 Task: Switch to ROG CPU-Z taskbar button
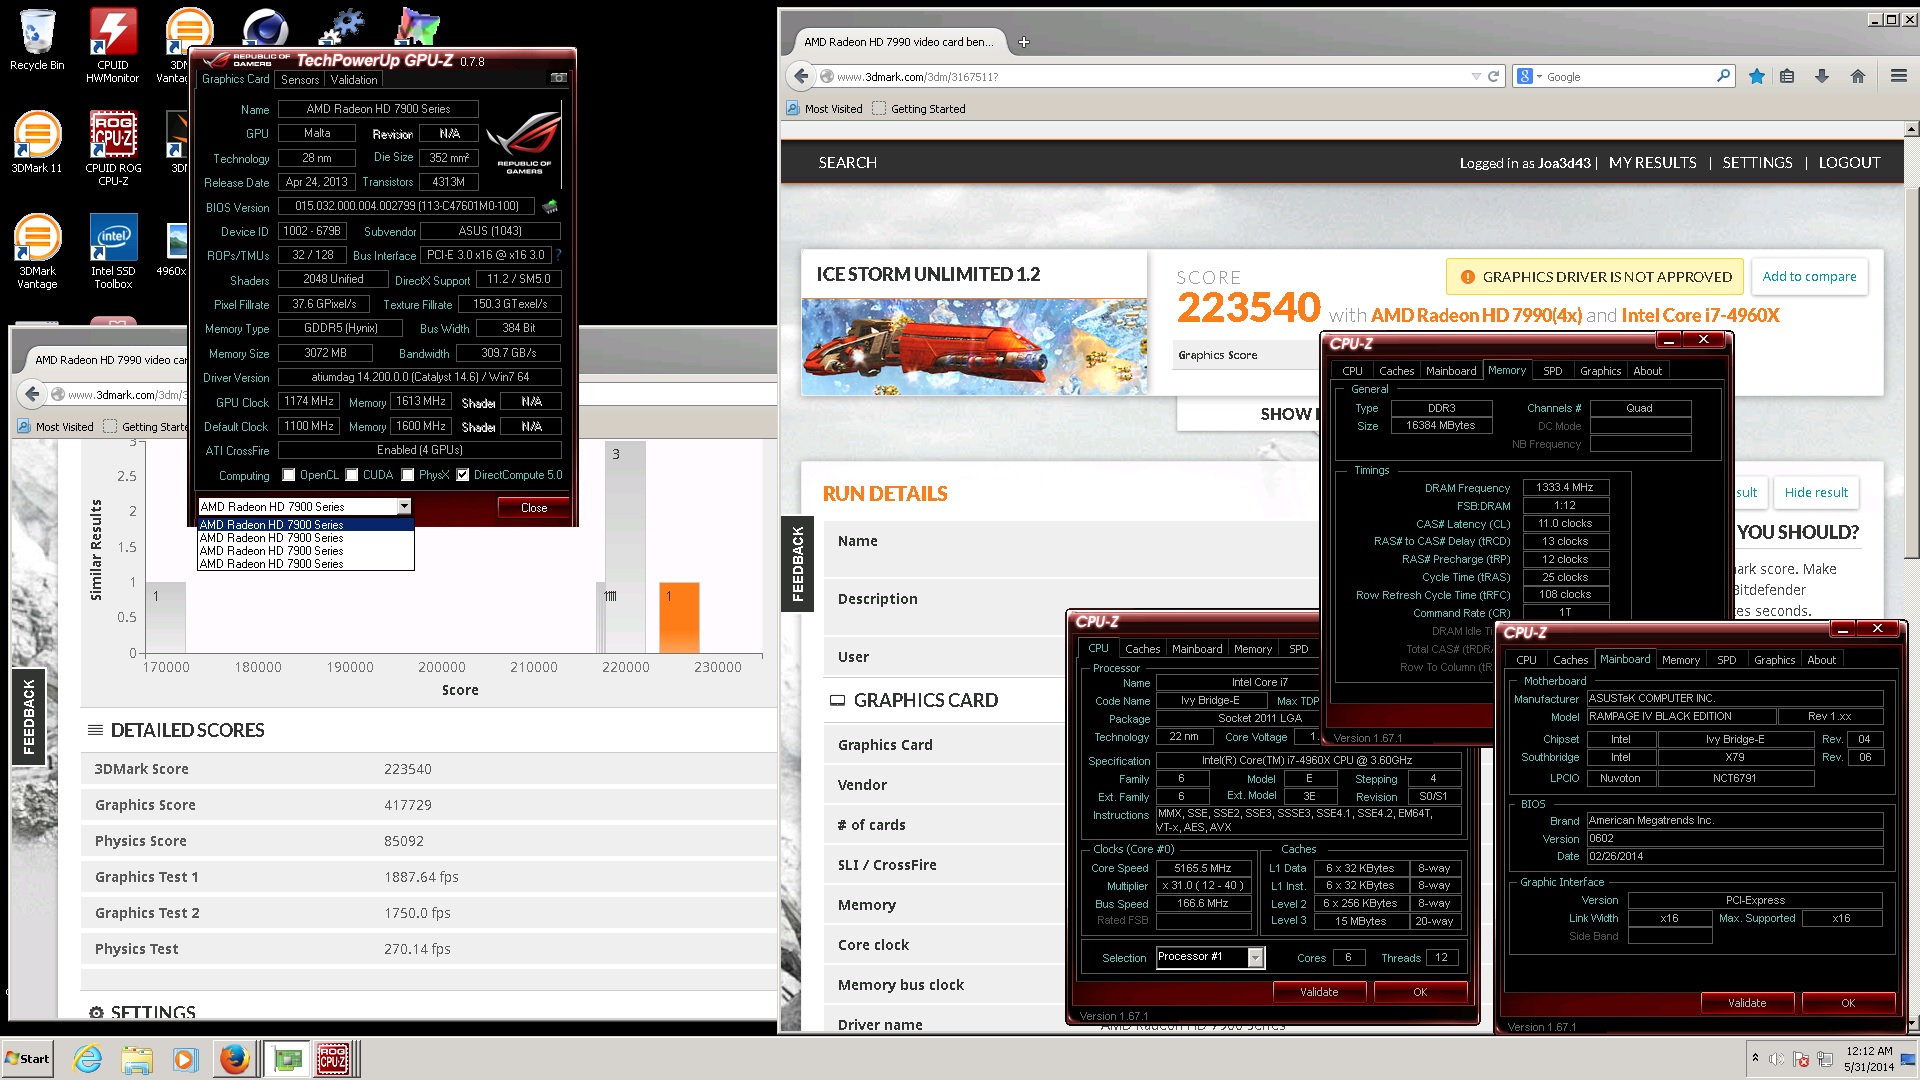(335, 1059)
